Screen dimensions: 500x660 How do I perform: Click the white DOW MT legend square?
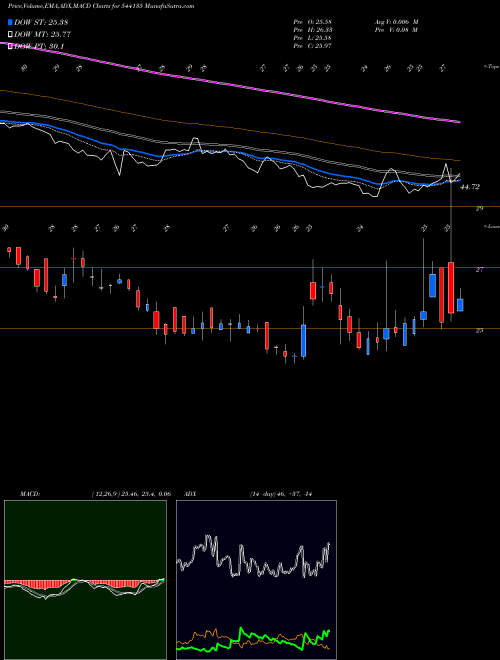pos(11,35)
